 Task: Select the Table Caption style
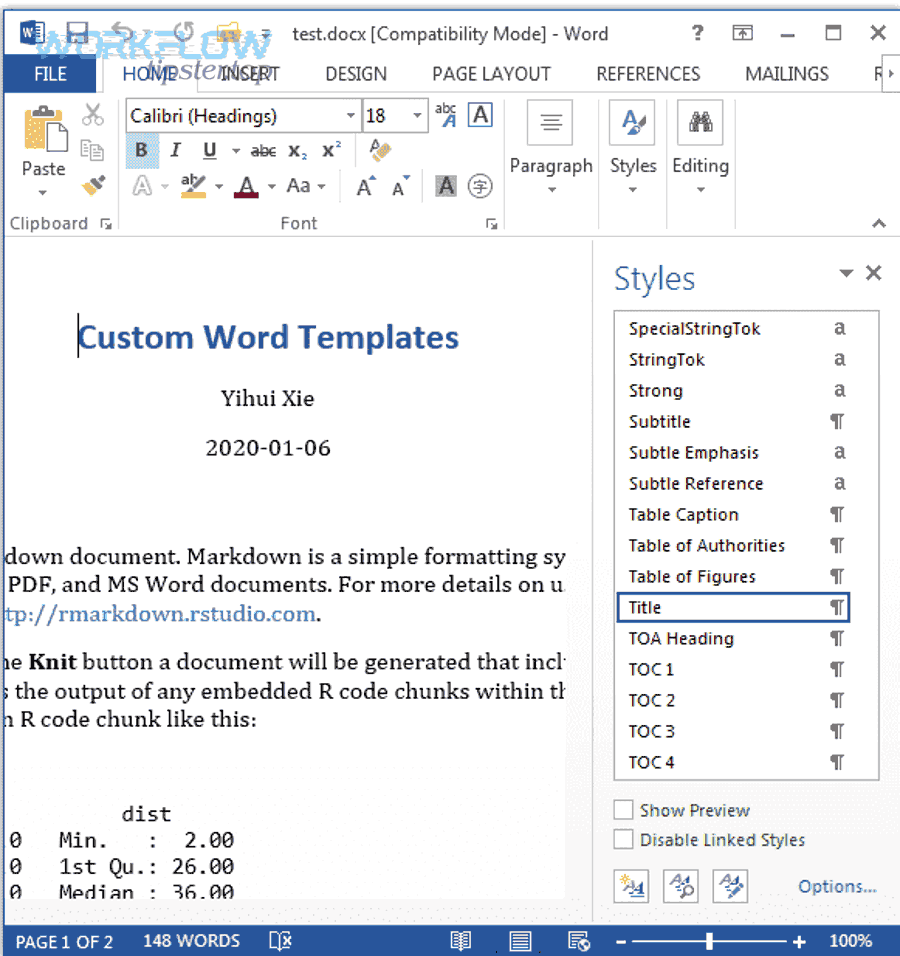(x=733, y=515)
